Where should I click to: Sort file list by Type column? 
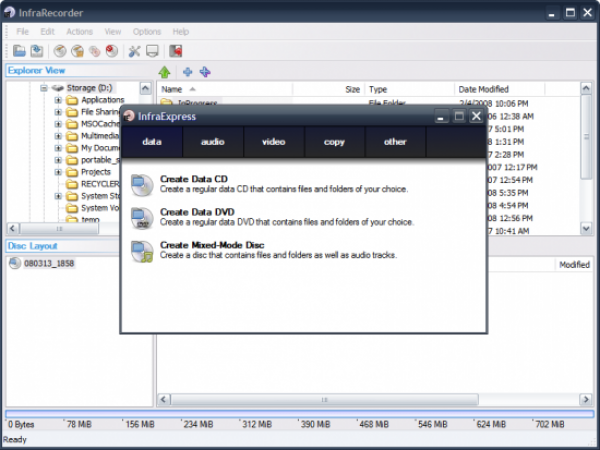pos(409,89)
